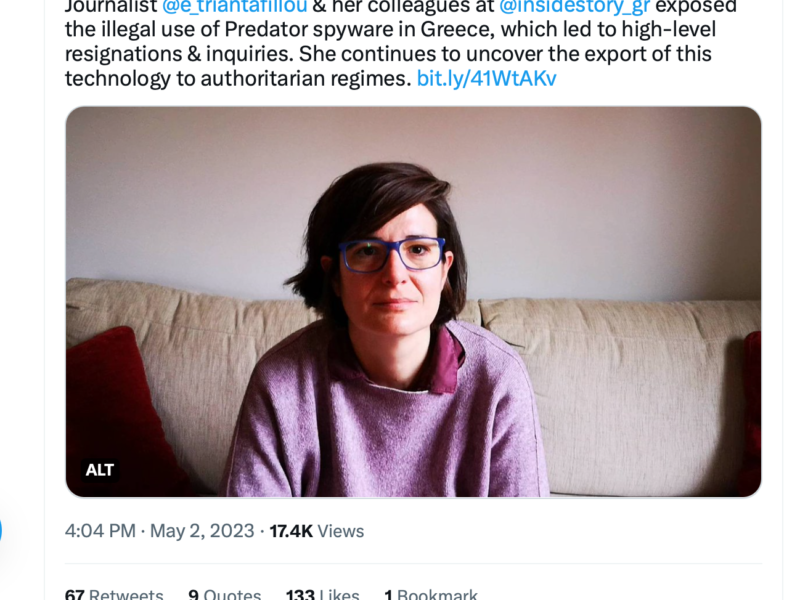Show the ALT image description badge
This screenshot has height=600, width=800.
point(100,469)
